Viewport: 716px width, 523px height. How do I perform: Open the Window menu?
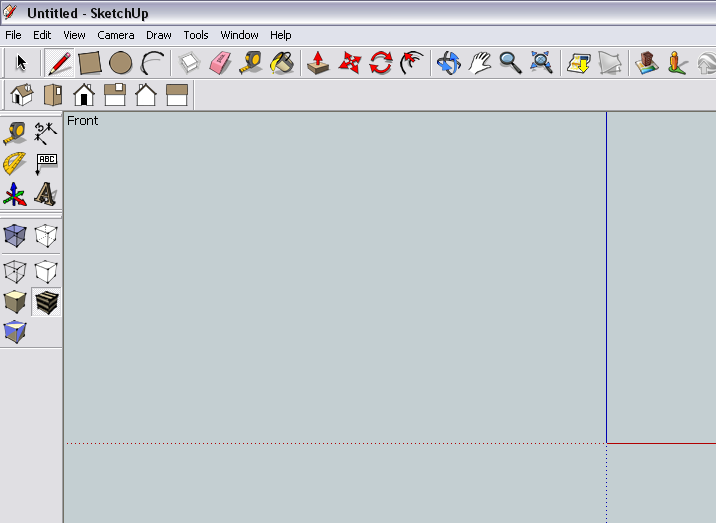pos(239,35)
